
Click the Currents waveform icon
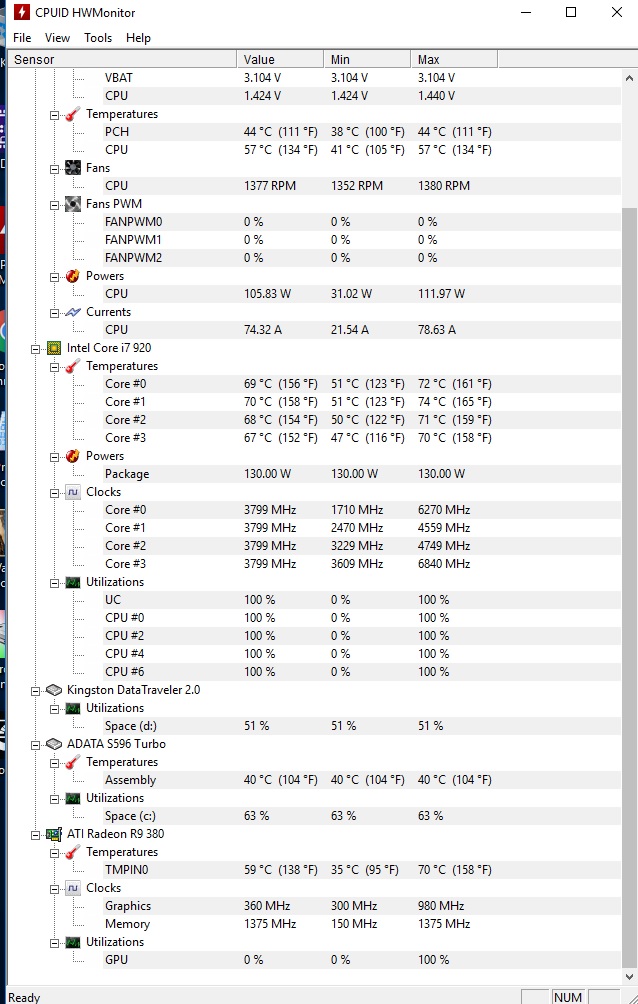coord(72,312)
